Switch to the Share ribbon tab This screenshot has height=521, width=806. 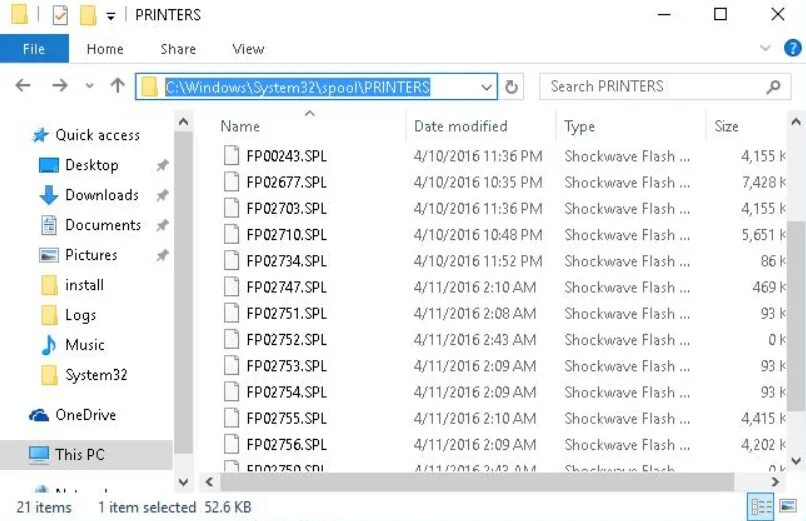point(178,49)
